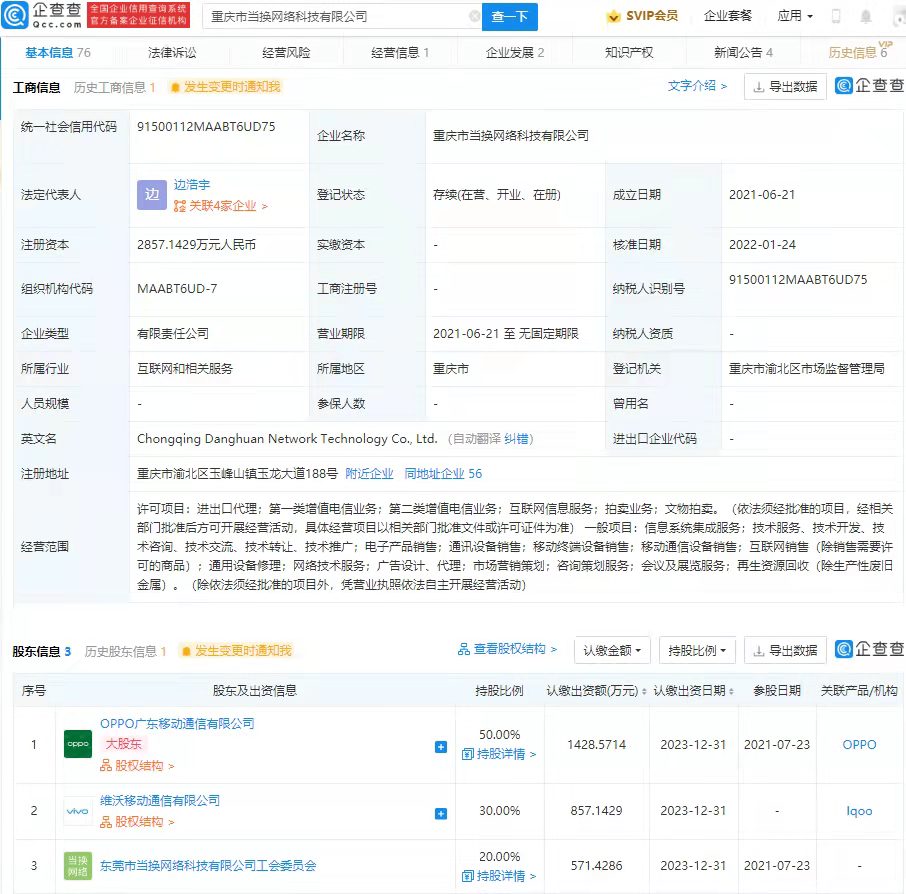Screen dimensions: 906x894
Task: Switch to the 知识产权 tab
Action: (629, 52)
